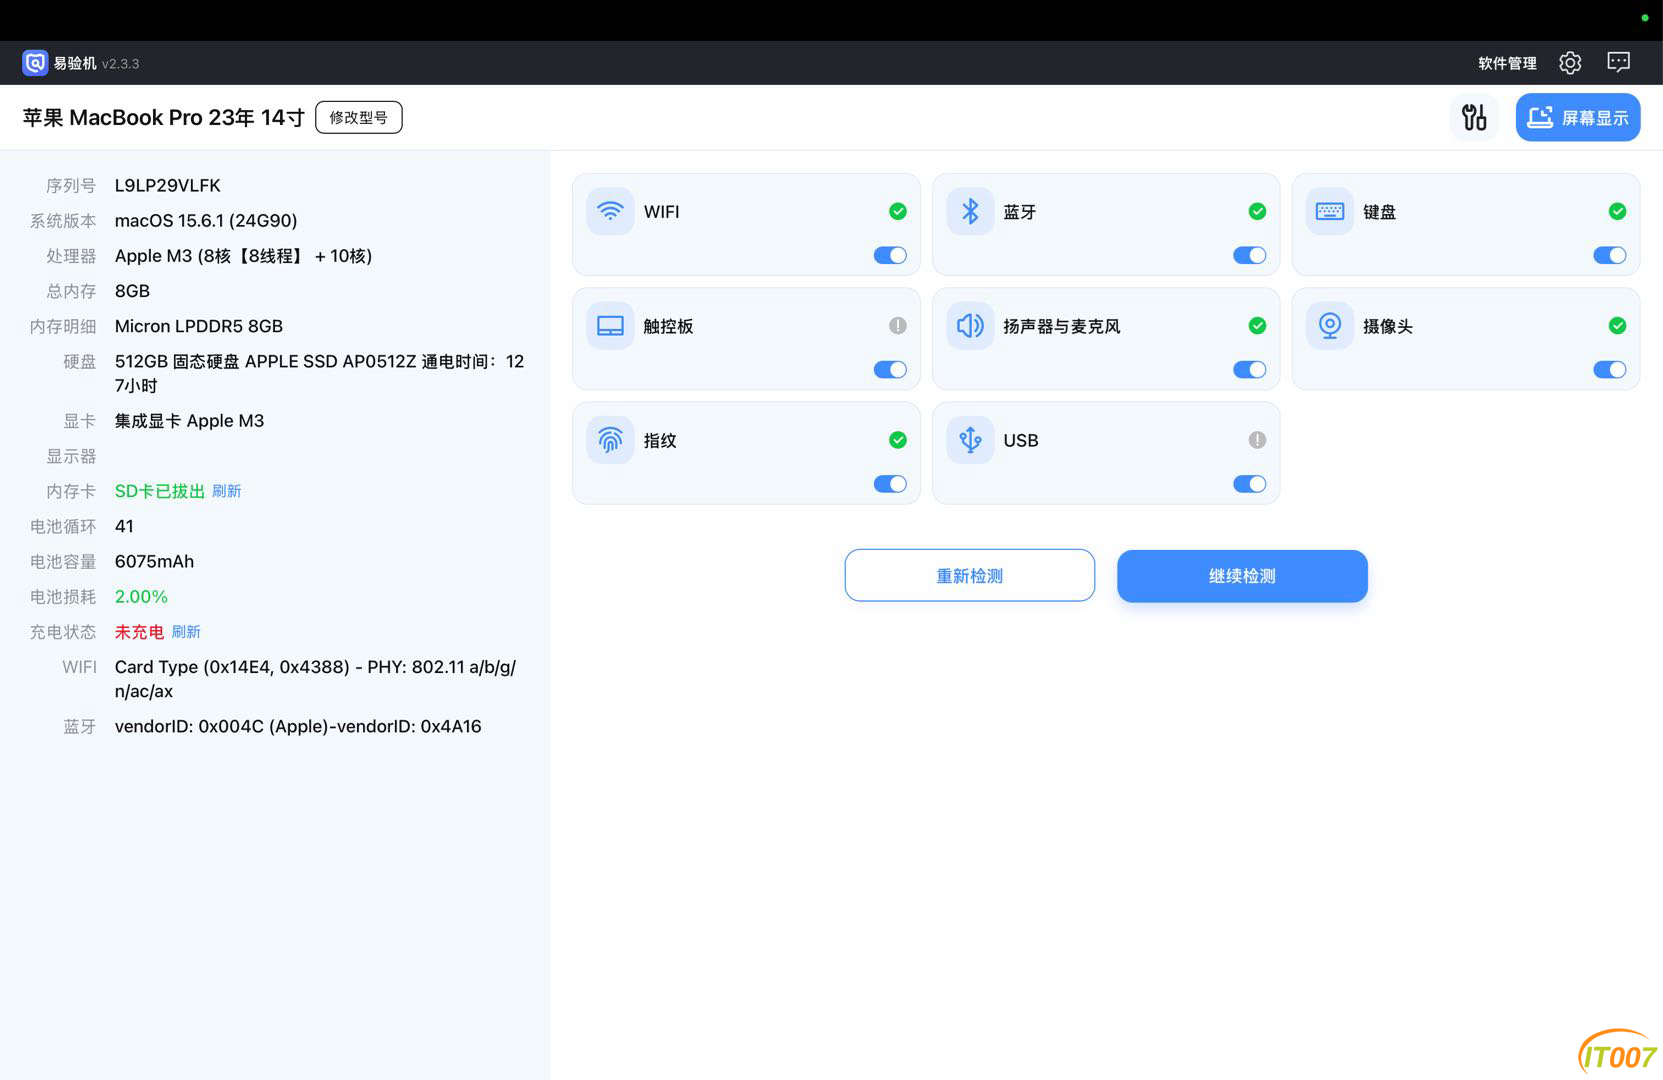The height and width of the screenshot is (1080, 1663).
Task: Disable the trackpad (触控板) toggle
Action: coord(890,370)
